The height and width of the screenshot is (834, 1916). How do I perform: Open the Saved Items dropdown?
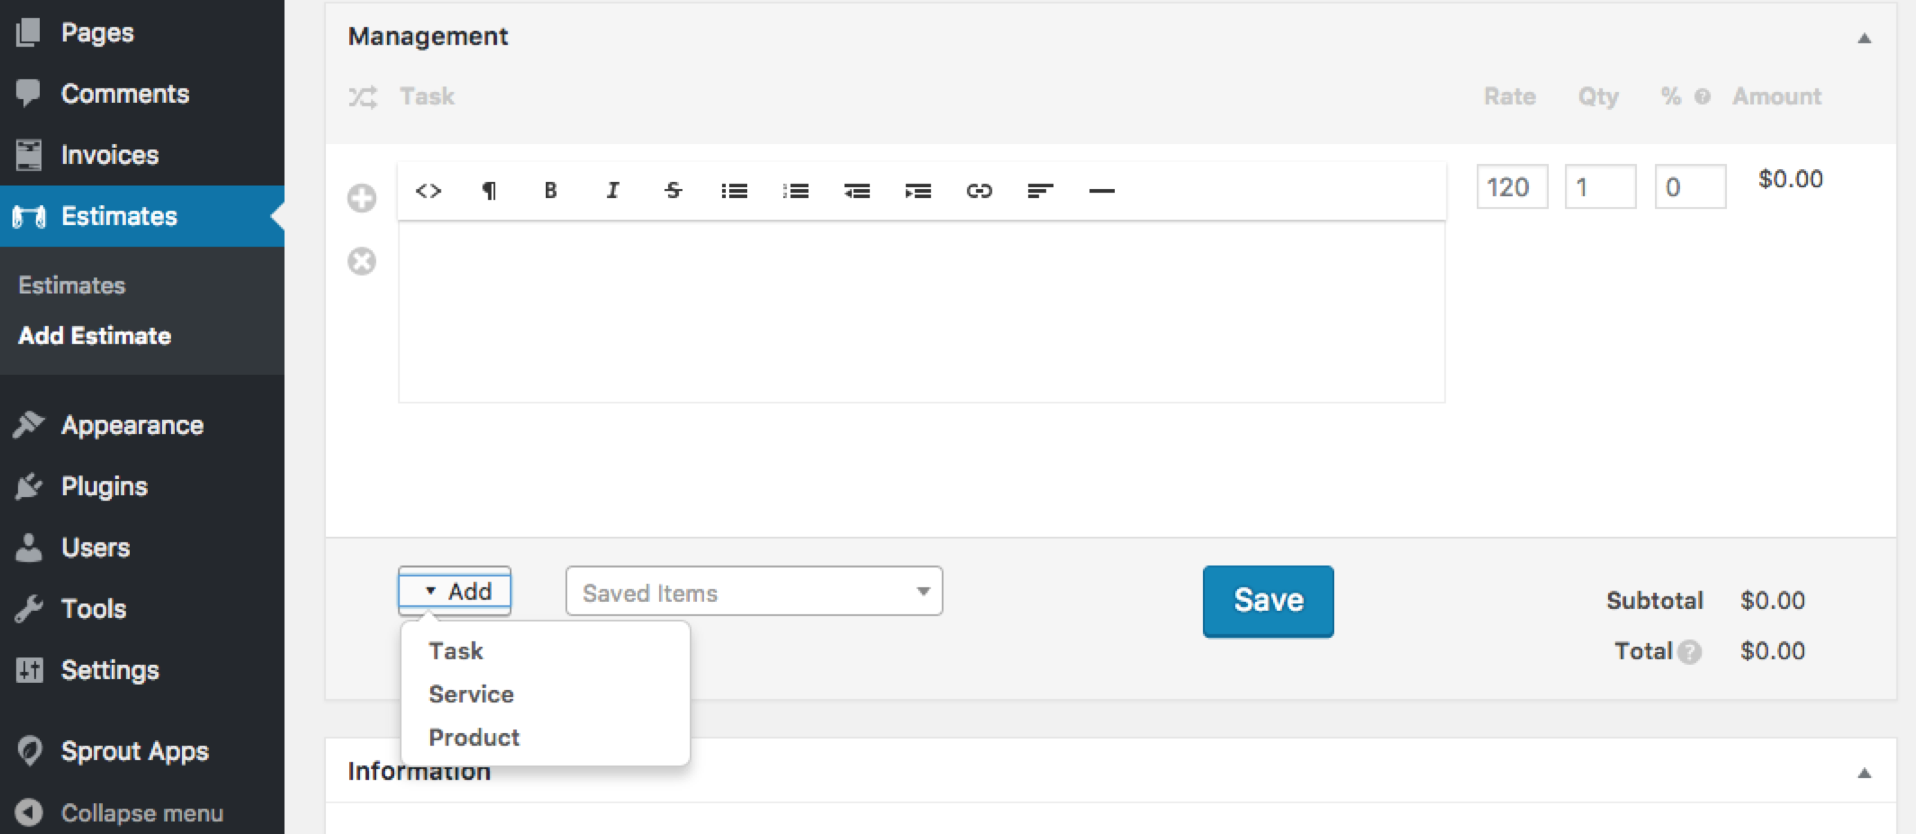coord(754,592)
